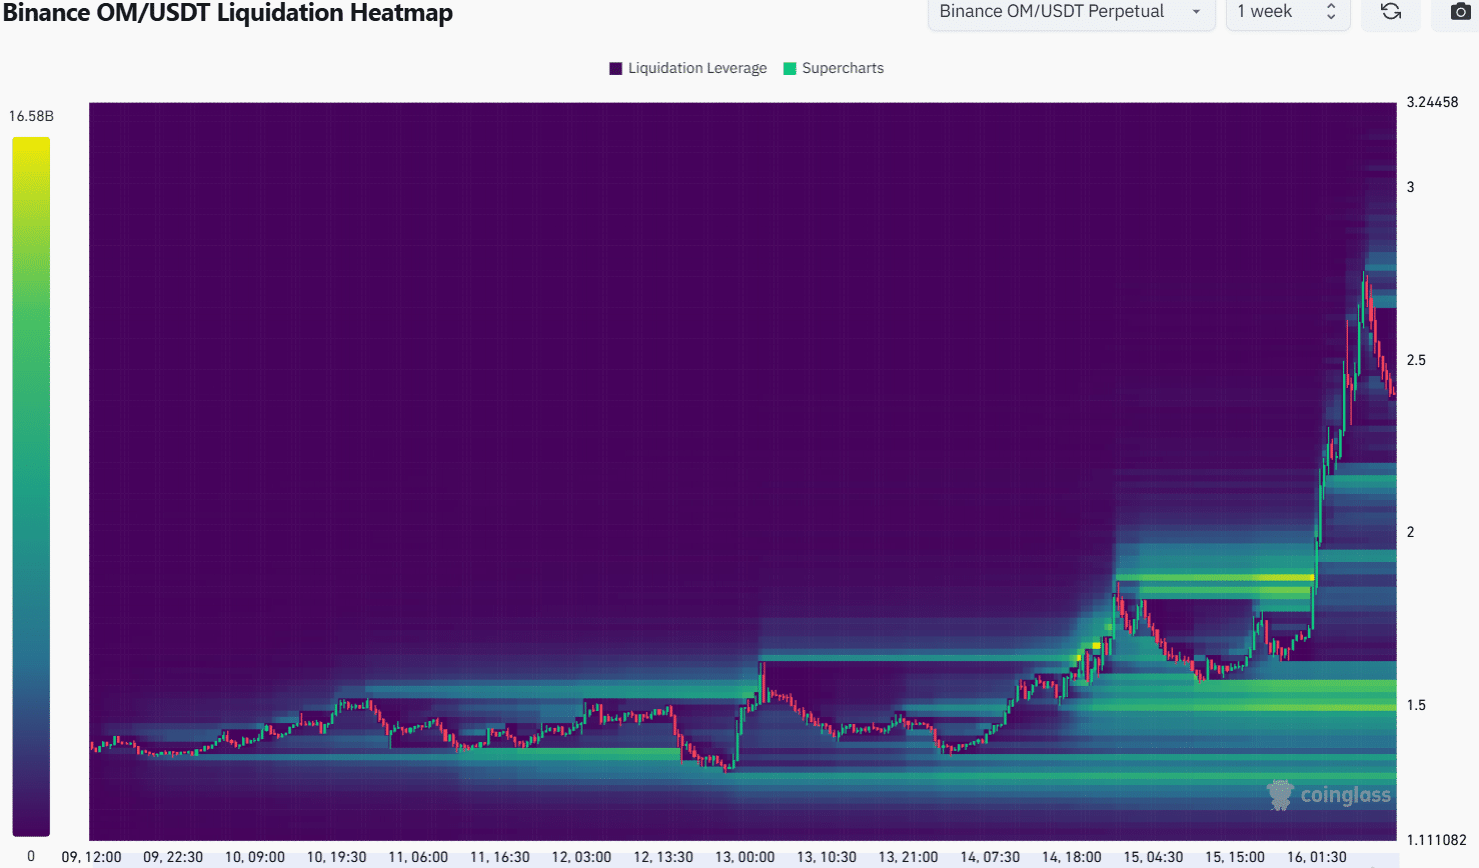Click the bright yellow liquidation band near 1.87
The width and height of the screenshot is (1479, 868).
1214,577
